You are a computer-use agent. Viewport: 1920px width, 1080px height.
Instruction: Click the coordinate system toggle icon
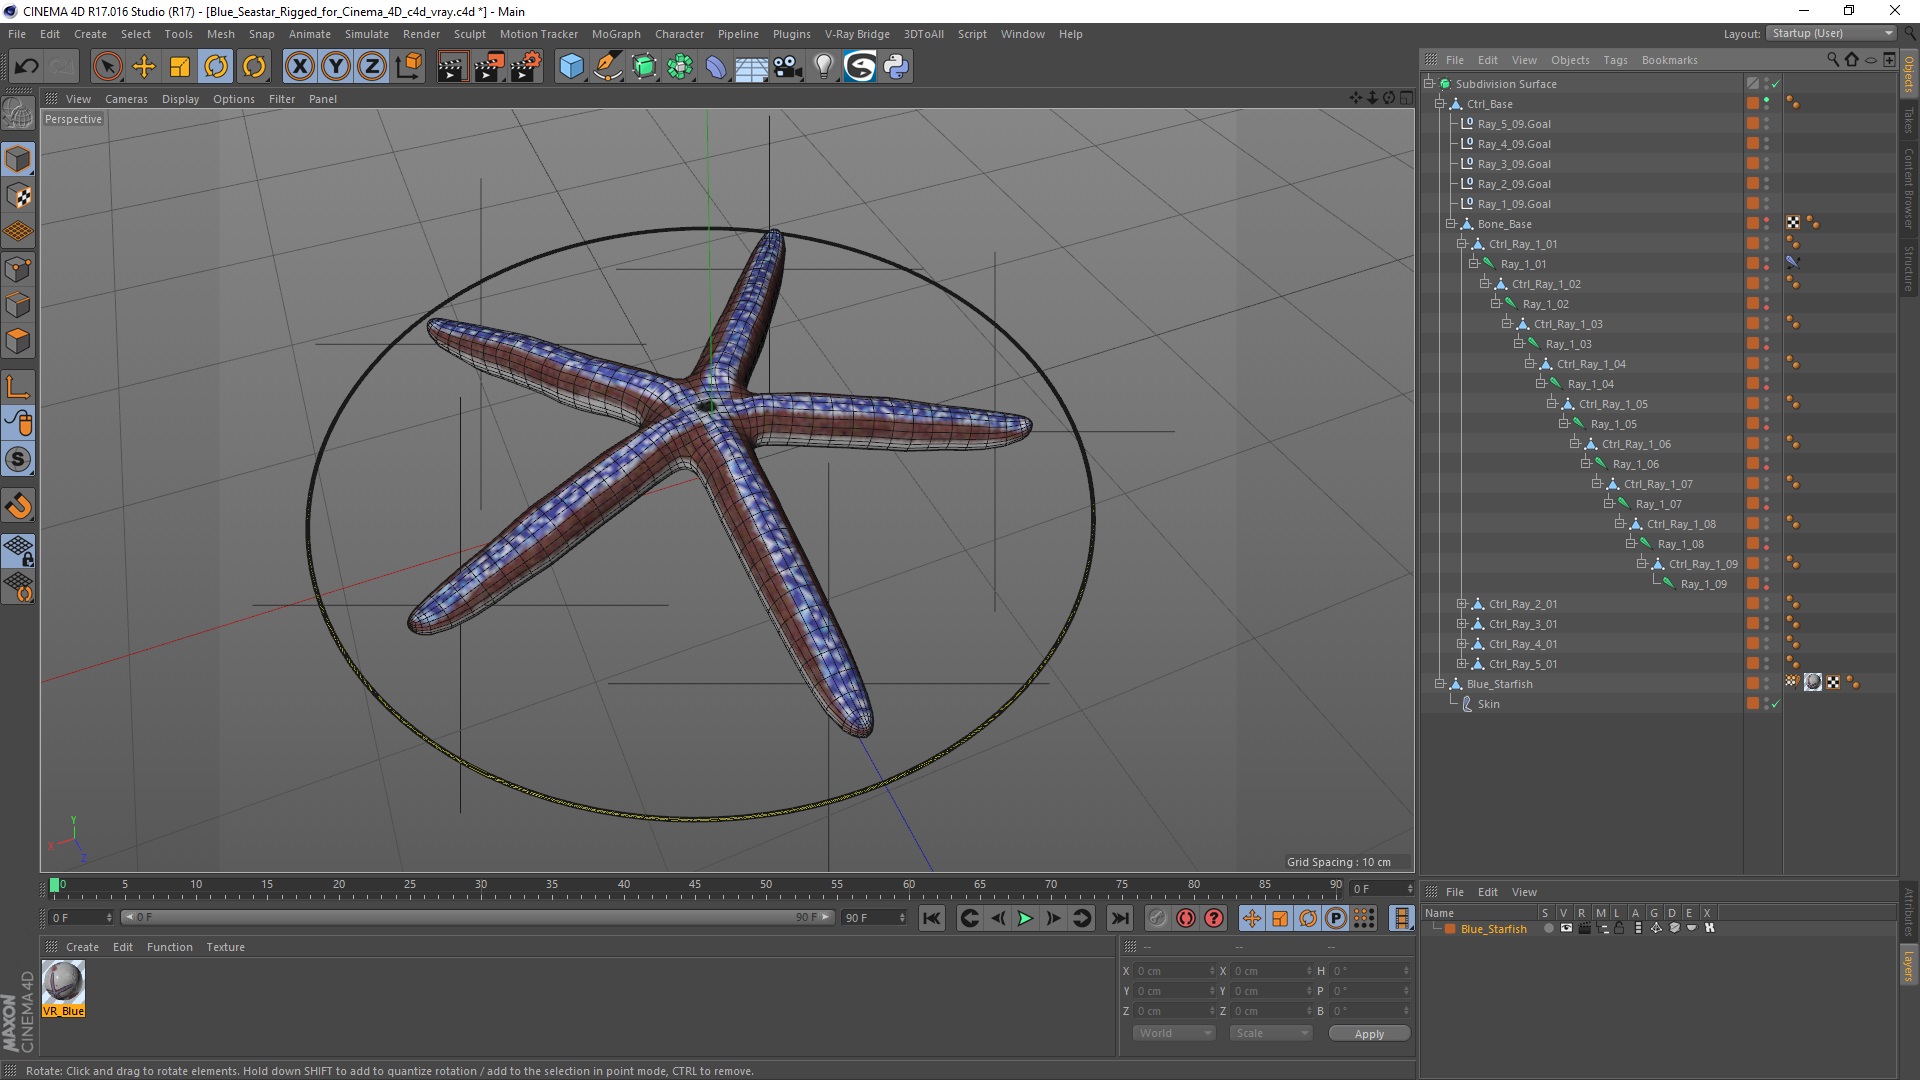click(x=408, y=67)
